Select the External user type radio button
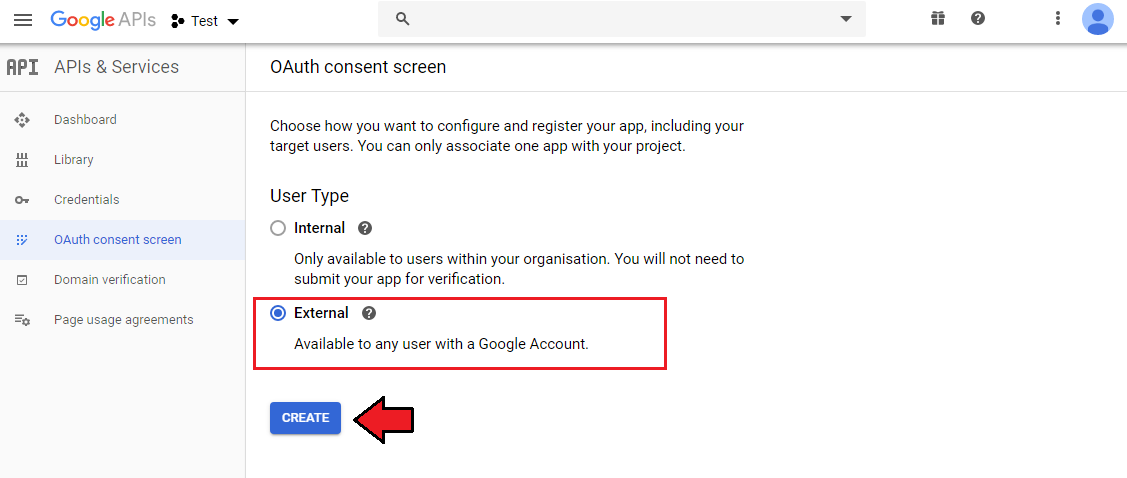The width and height of the screenshot is (1127, 478). pos(277,313)
